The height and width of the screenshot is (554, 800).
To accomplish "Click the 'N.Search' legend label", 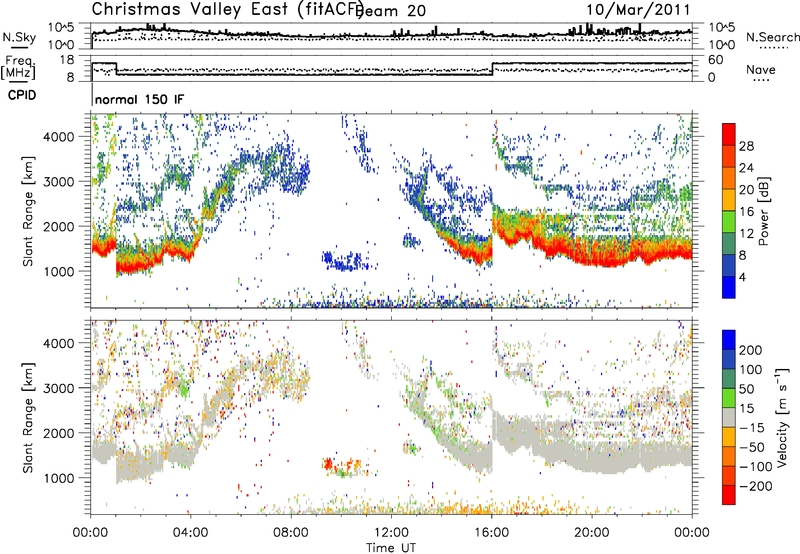I will click(x=772, y=37).
